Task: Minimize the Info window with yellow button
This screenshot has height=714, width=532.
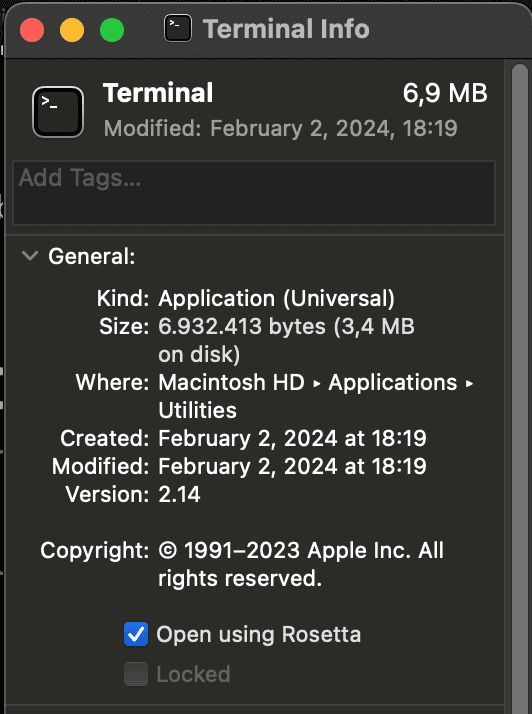Action: pos(72,30)
